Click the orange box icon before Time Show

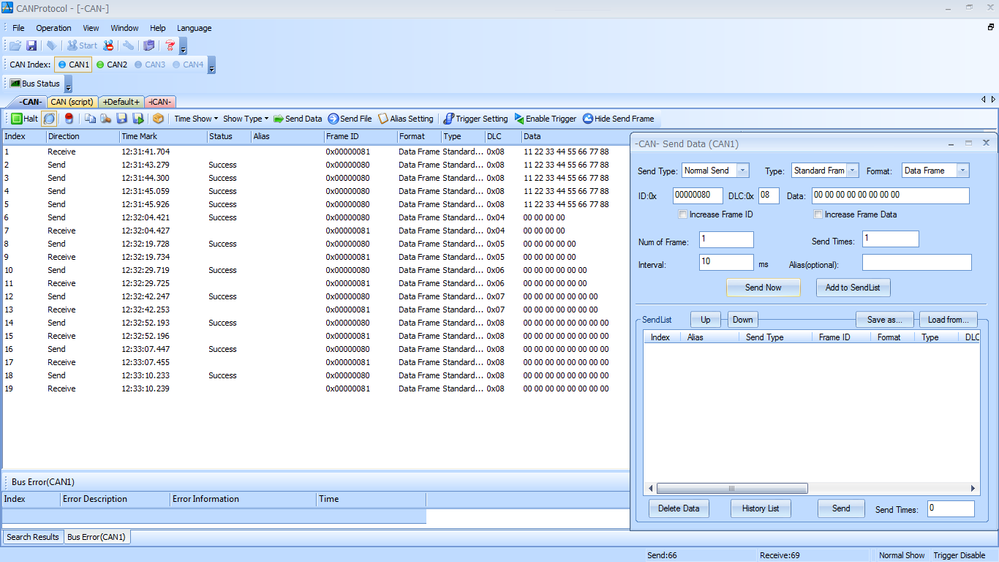coord(158,119)
